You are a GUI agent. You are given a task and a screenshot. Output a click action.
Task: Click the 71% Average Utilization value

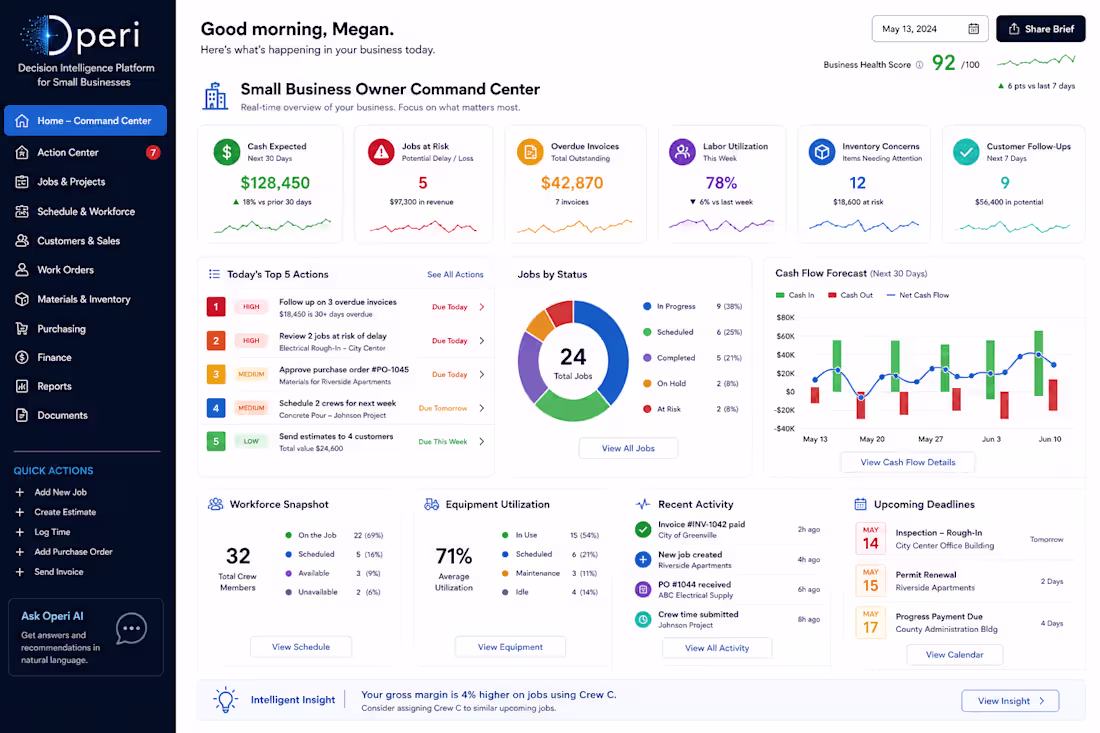(454, 556)
